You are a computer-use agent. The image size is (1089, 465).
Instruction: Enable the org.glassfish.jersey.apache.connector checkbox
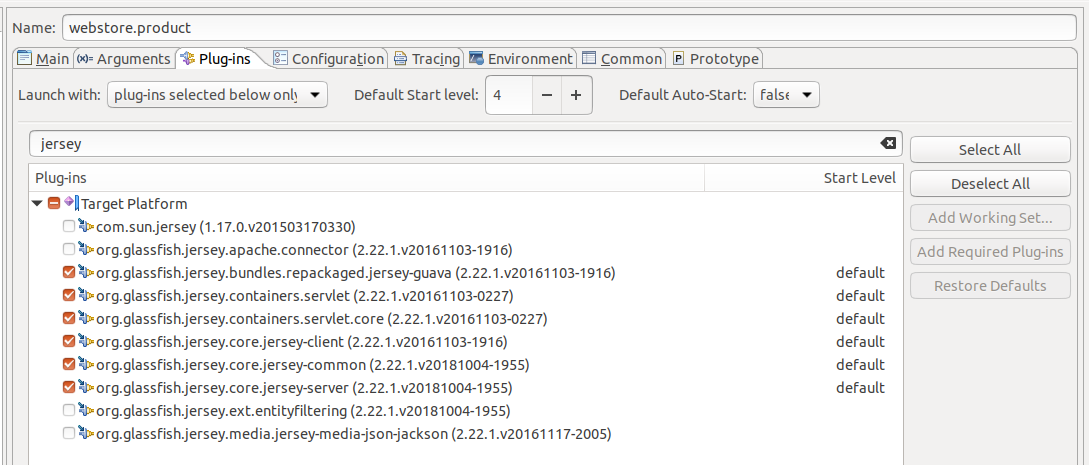click(68, 250)
